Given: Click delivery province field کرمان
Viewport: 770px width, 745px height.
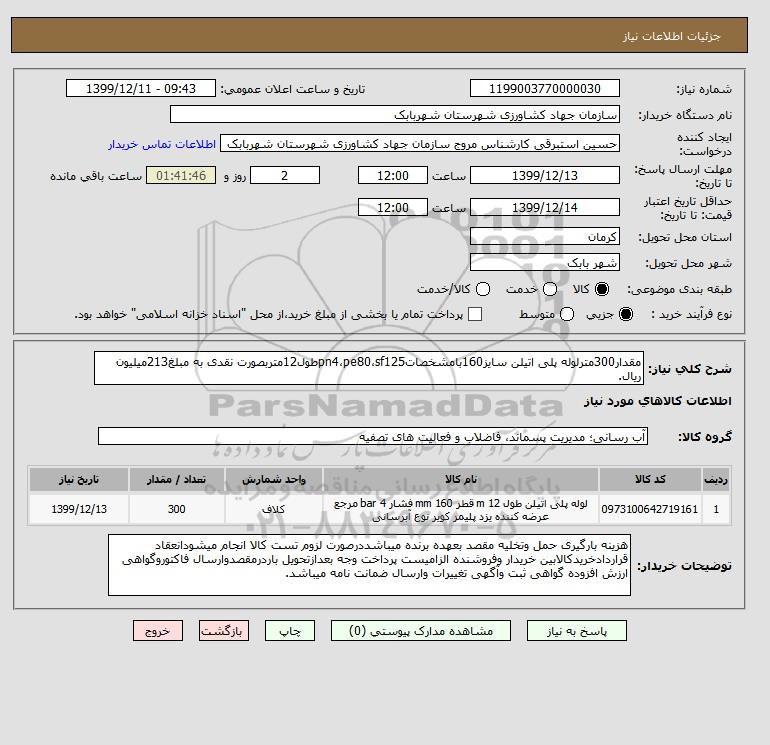Looking at the screenshot, I should click(545, 237).
